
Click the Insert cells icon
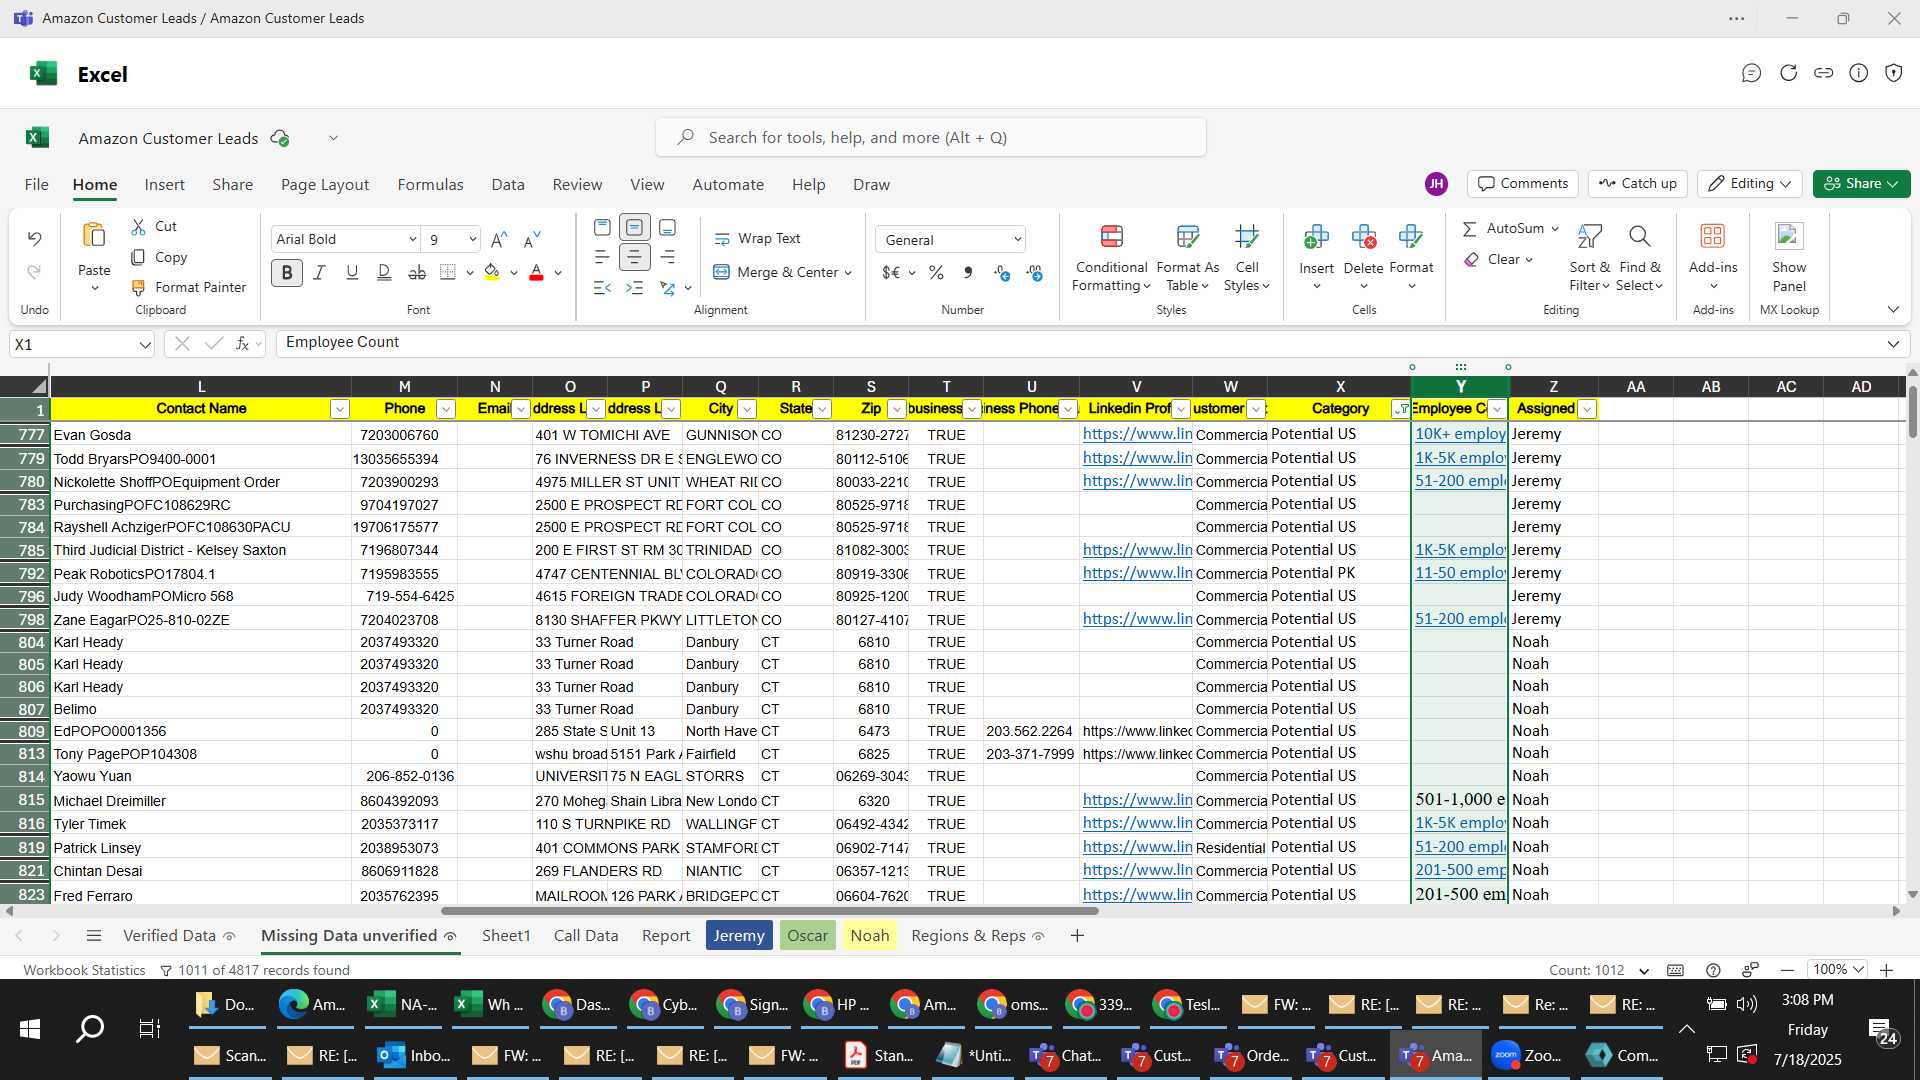(1316, 236)
